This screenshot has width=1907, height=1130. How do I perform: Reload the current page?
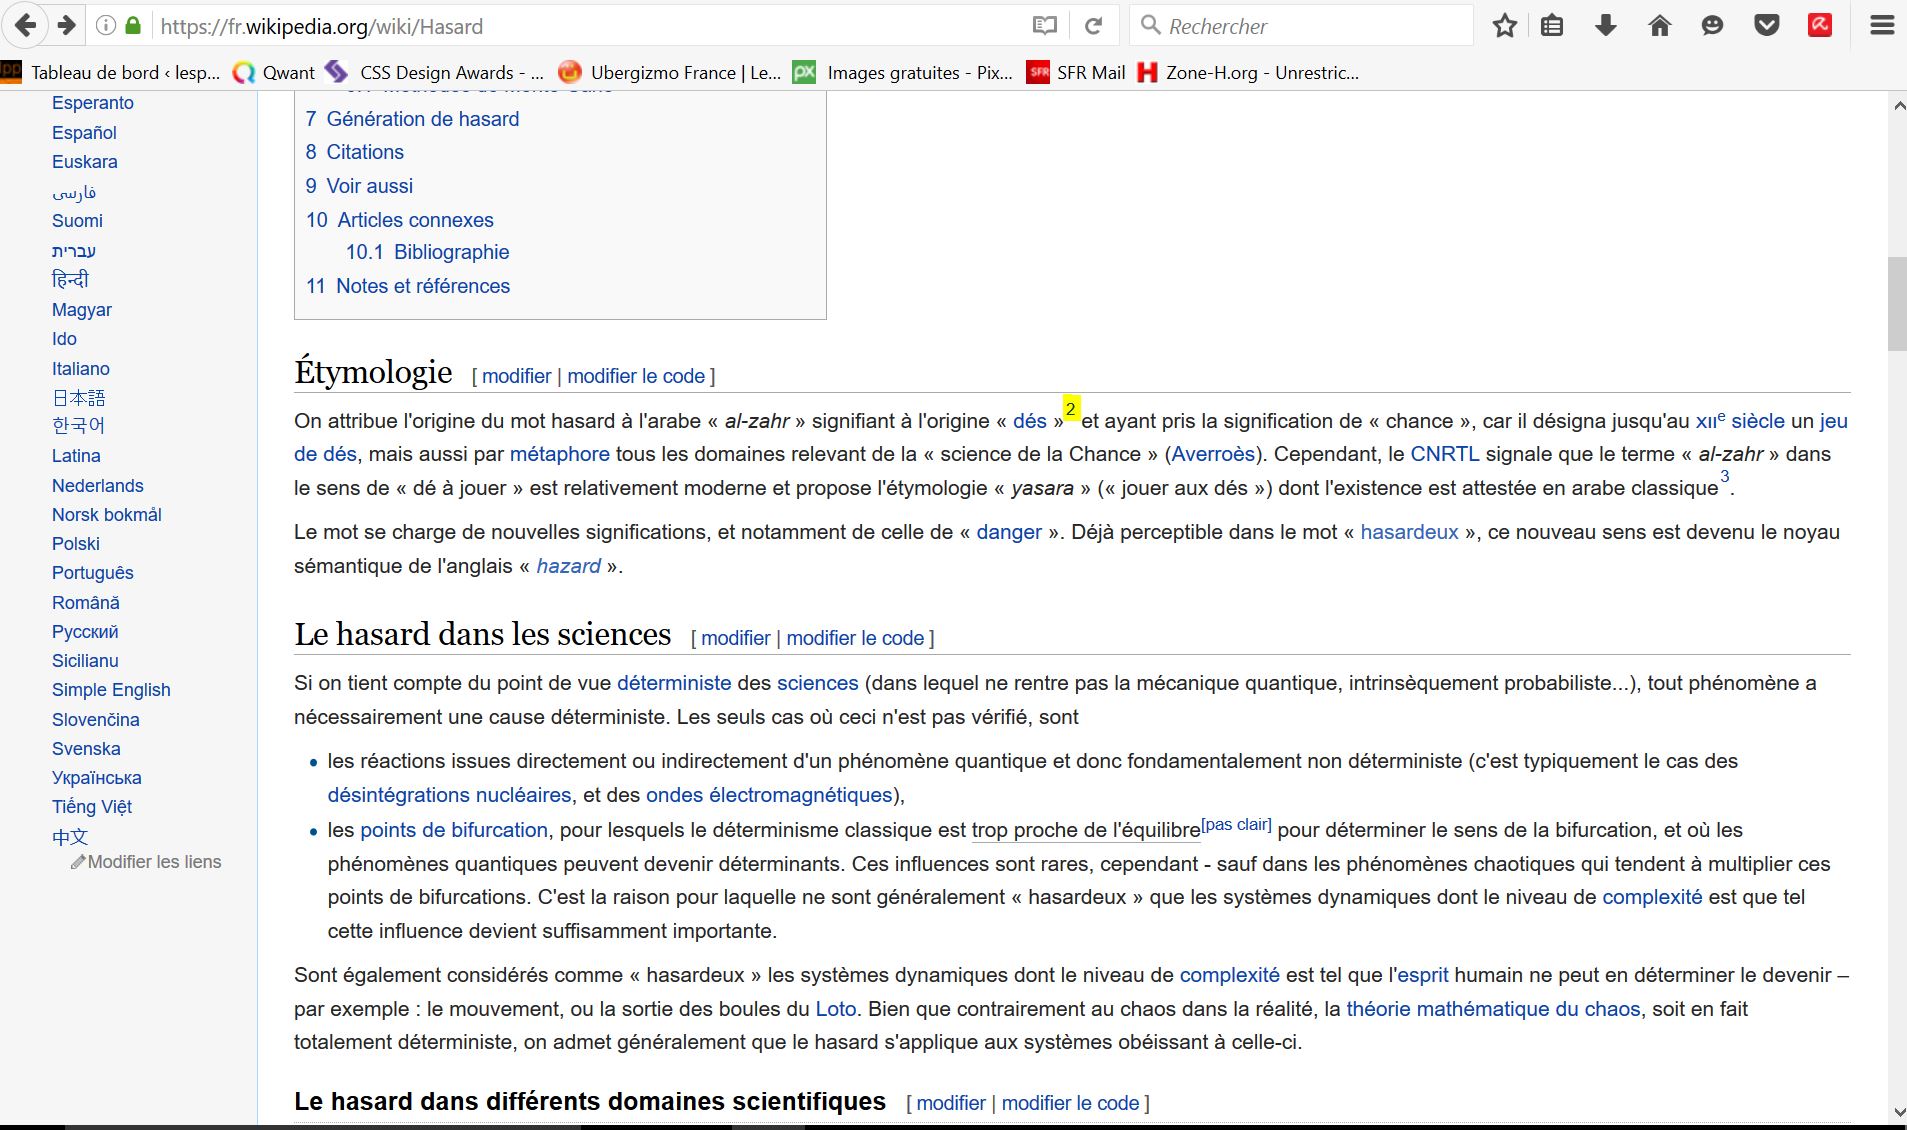pos(1094,26)
